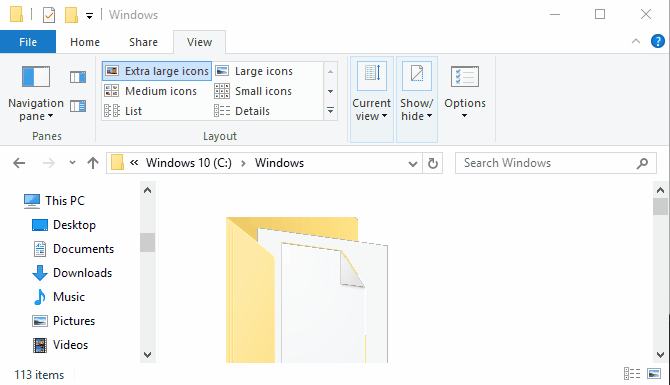This screenshot has width=670, height=385.
Task: Open Videos in the navigation pane
Action: point(60,344)
